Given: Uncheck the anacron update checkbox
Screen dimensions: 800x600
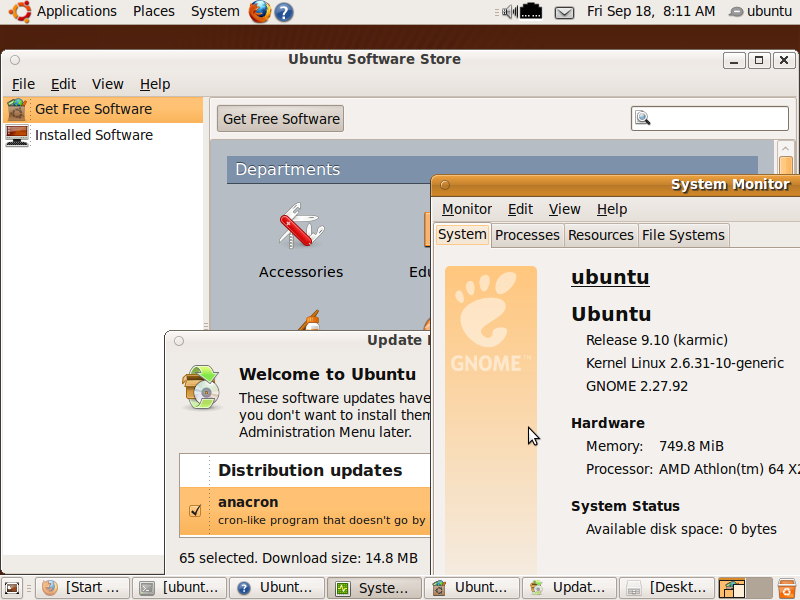Looking at the screenshot, I should point(196,511).
